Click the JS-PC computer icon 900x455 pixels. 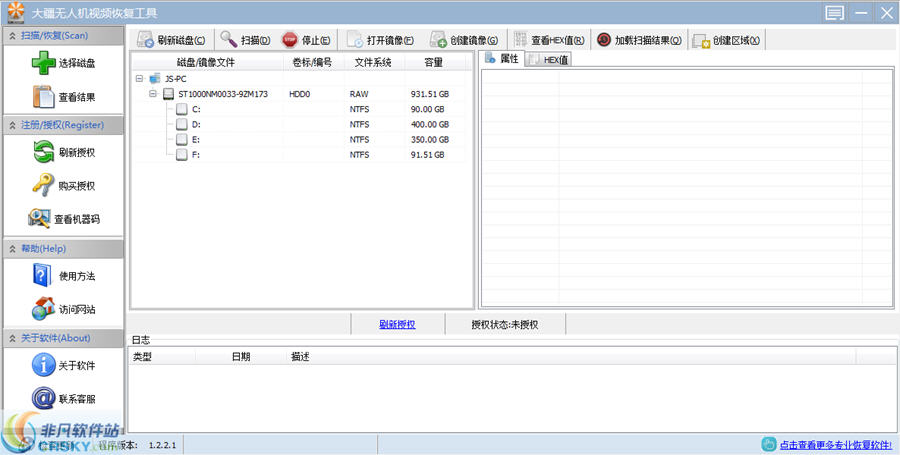coord(155,79)
